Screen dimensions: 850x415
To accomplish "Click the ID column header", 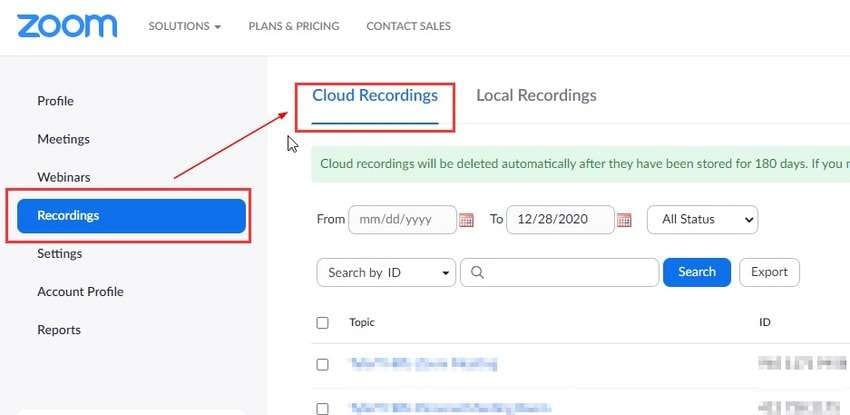I will pos(765,322).
